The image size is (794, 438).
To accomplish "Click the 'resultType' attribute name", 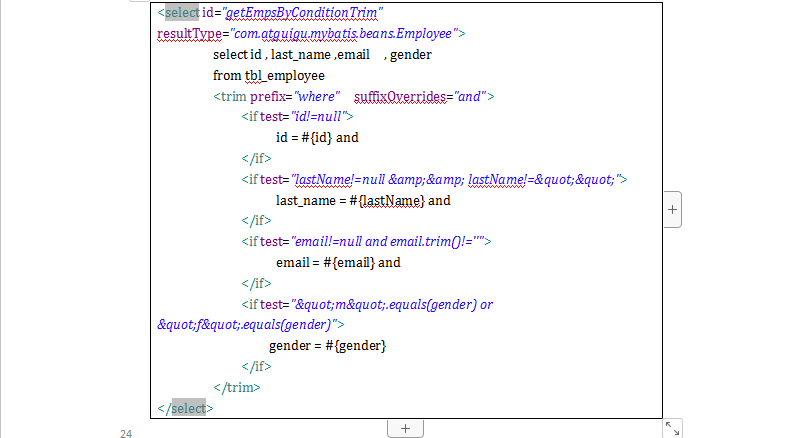I will (190, 34).
